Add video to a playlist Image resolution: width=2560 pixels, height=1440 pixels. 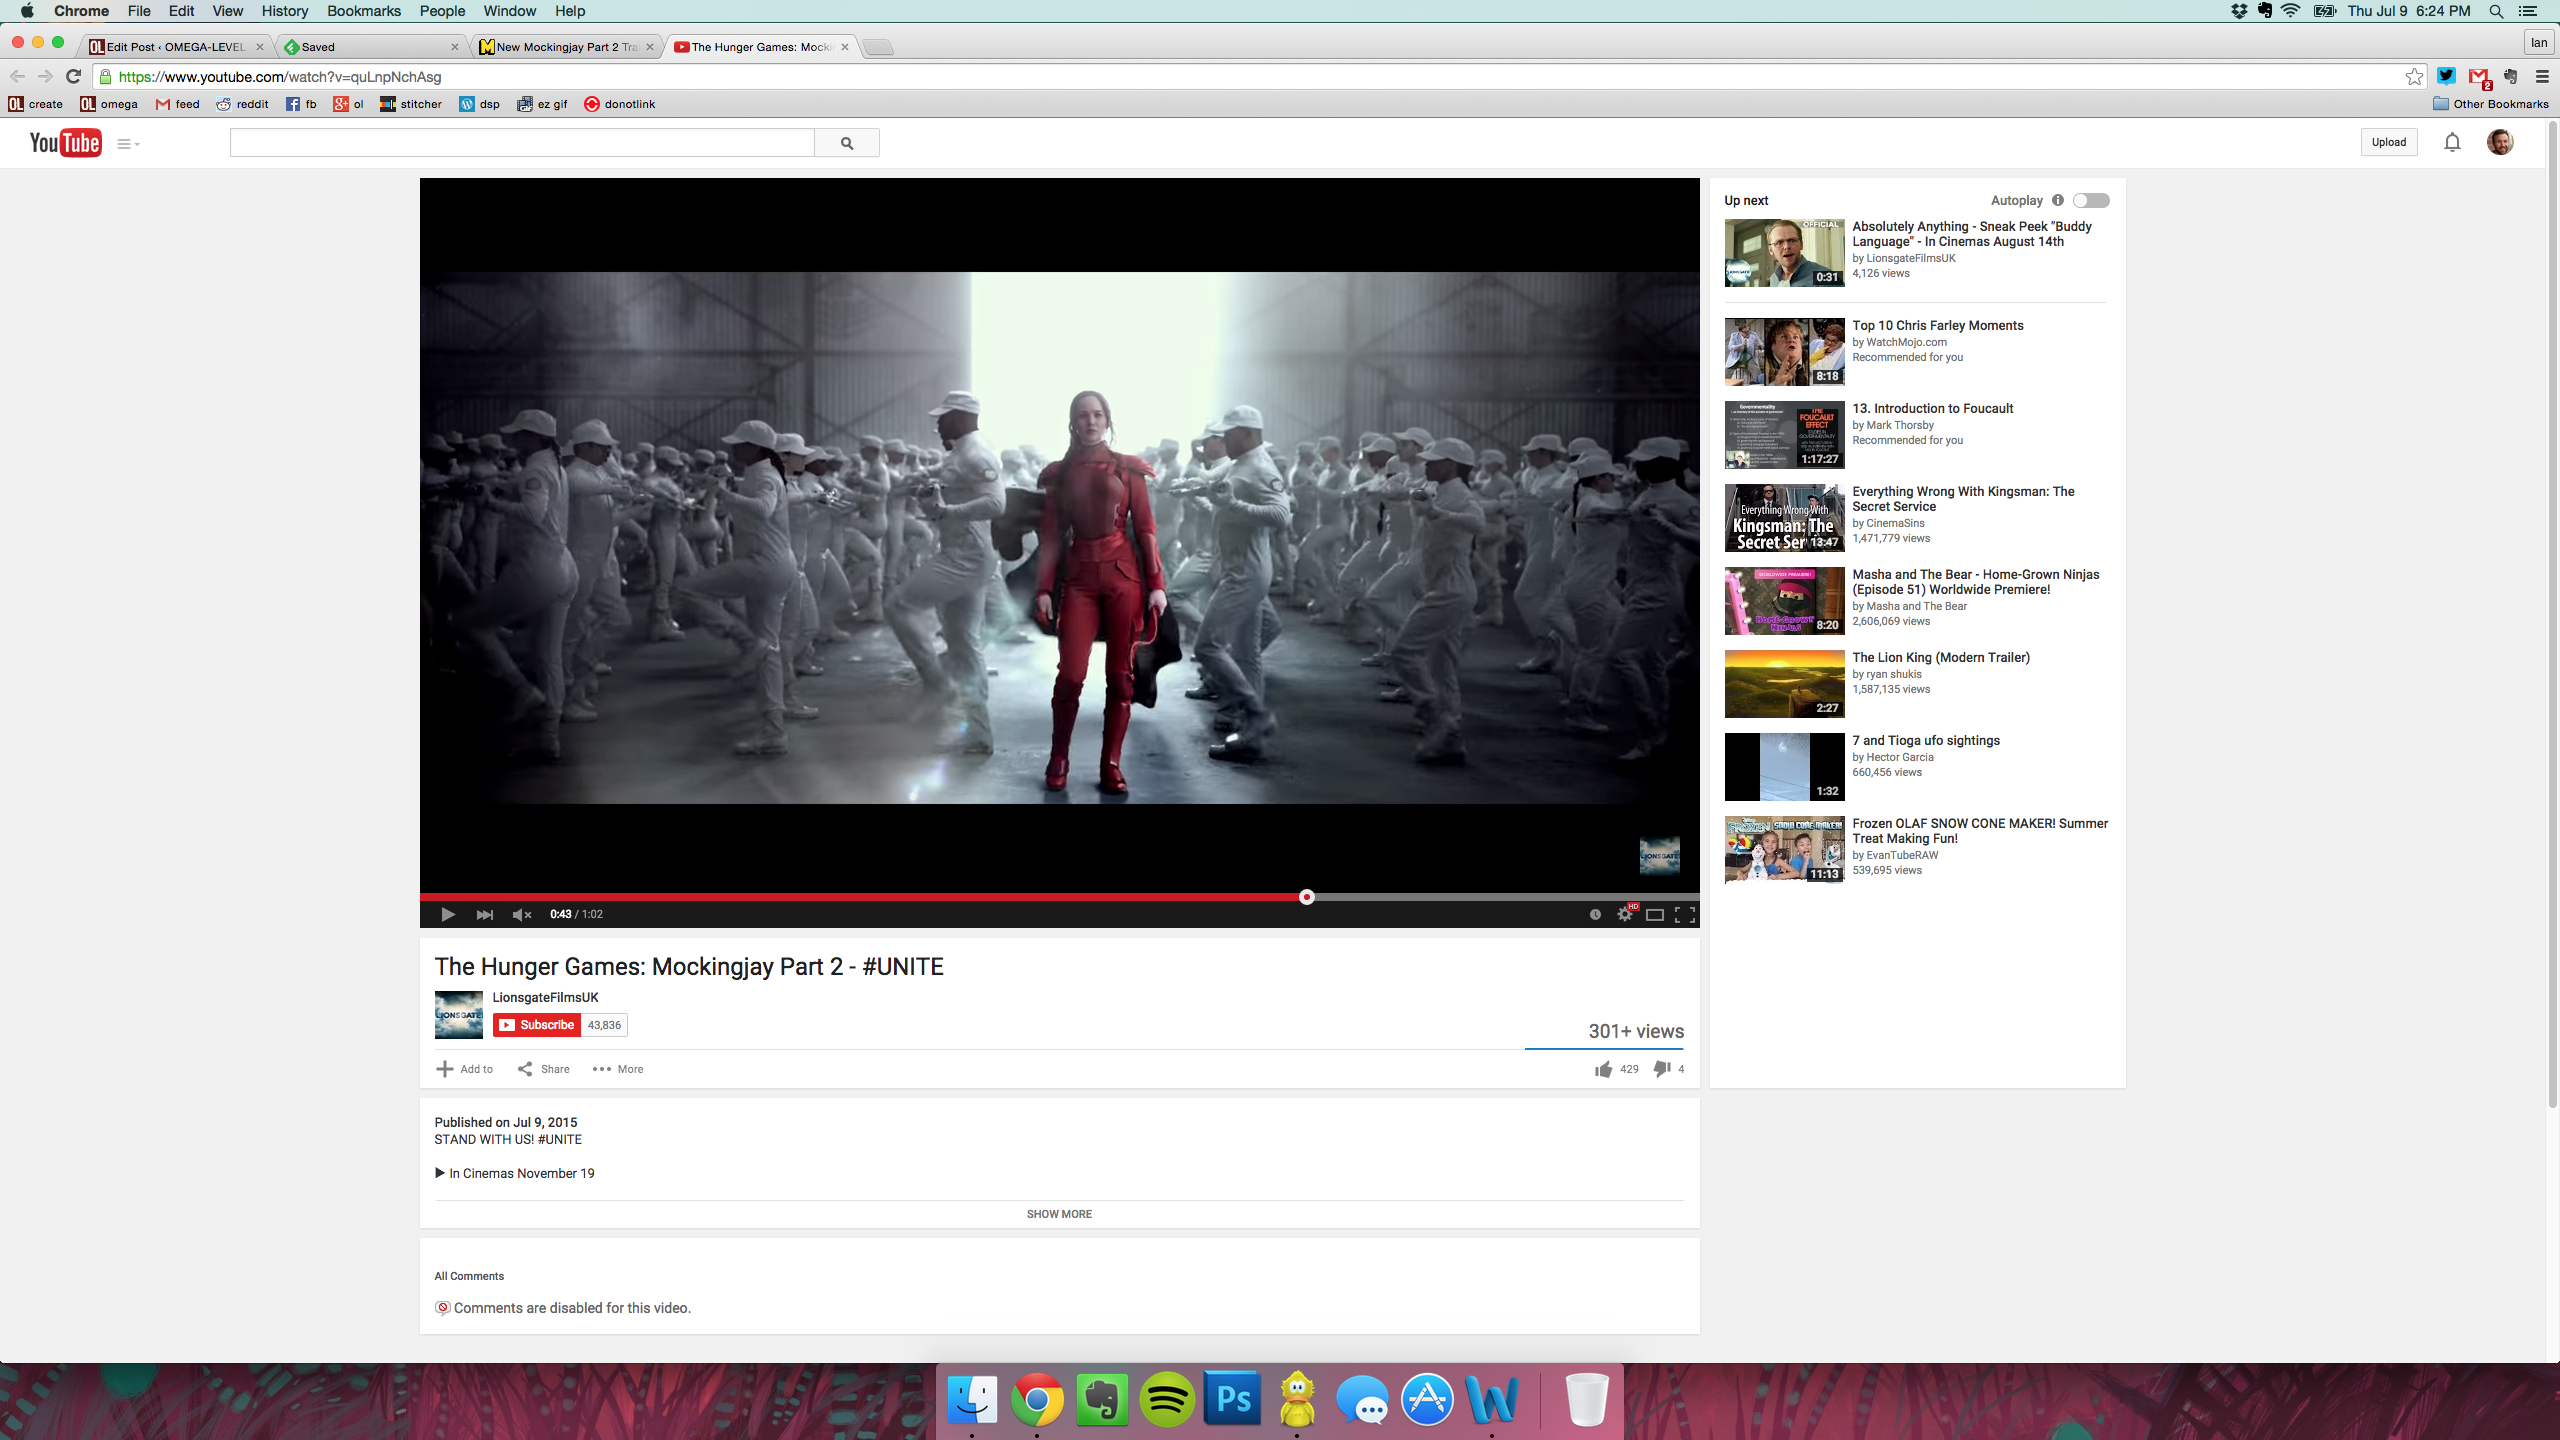tap(465, 1069)
